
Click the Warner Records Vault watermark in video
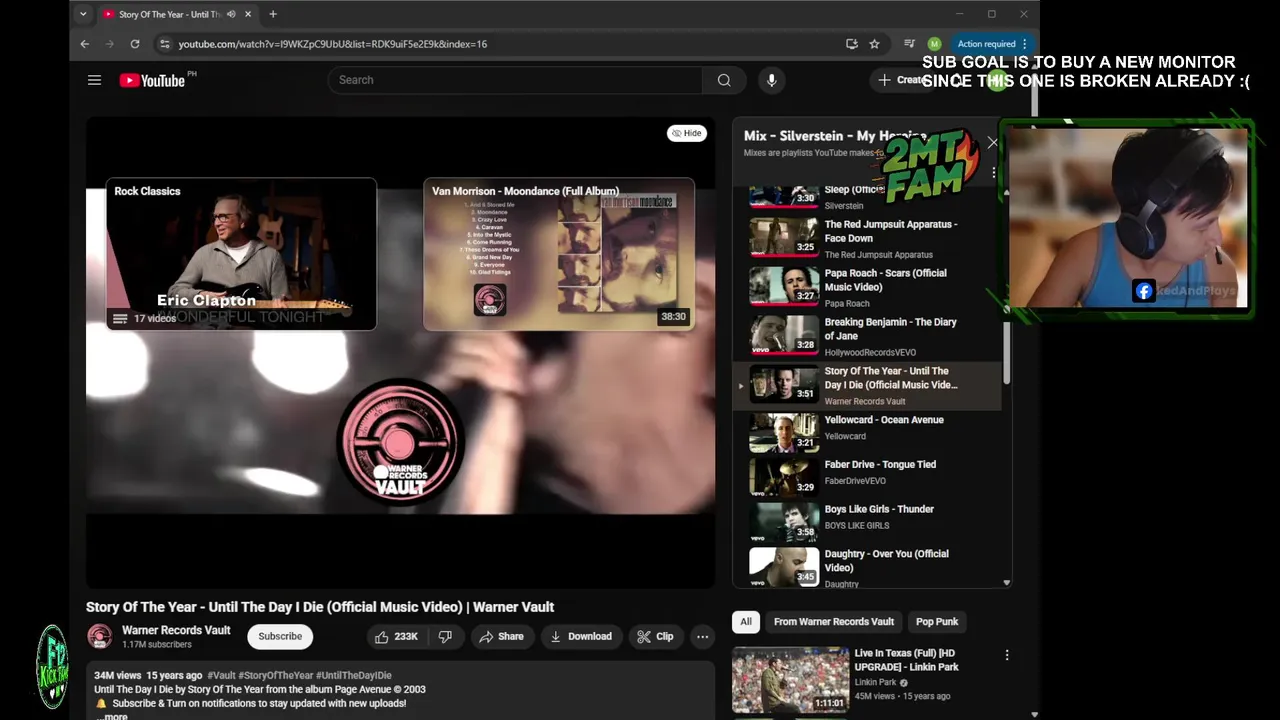click(399, 441)
